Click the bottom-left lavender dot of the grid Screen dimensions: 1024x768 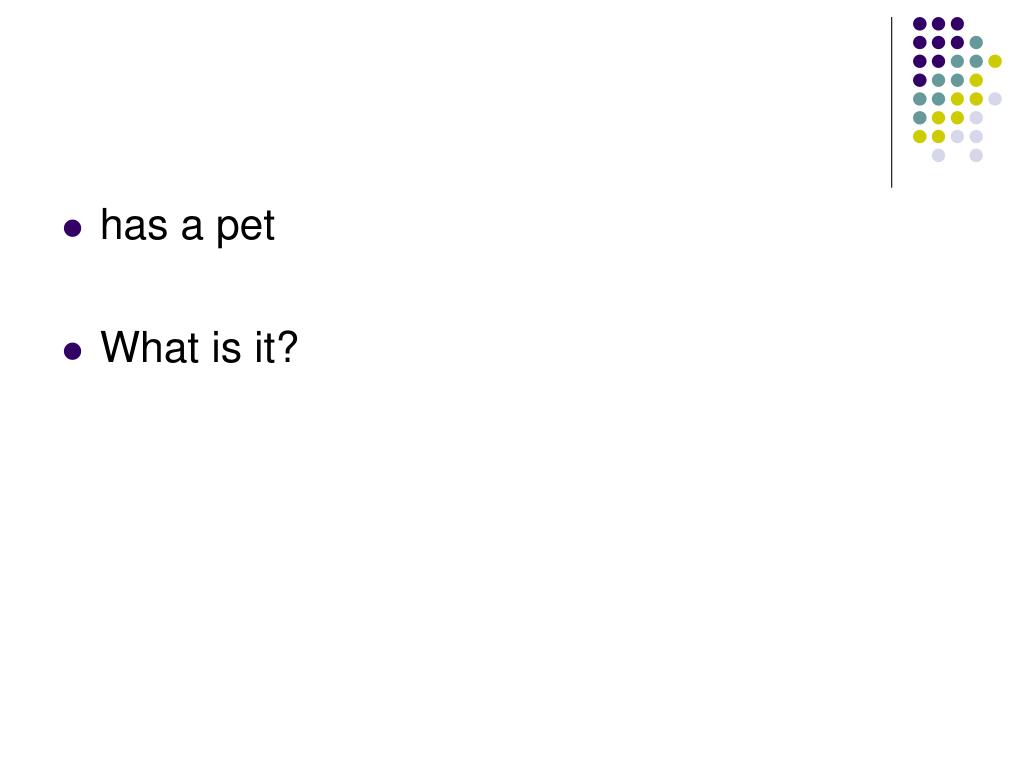click(x=938, y=155)
